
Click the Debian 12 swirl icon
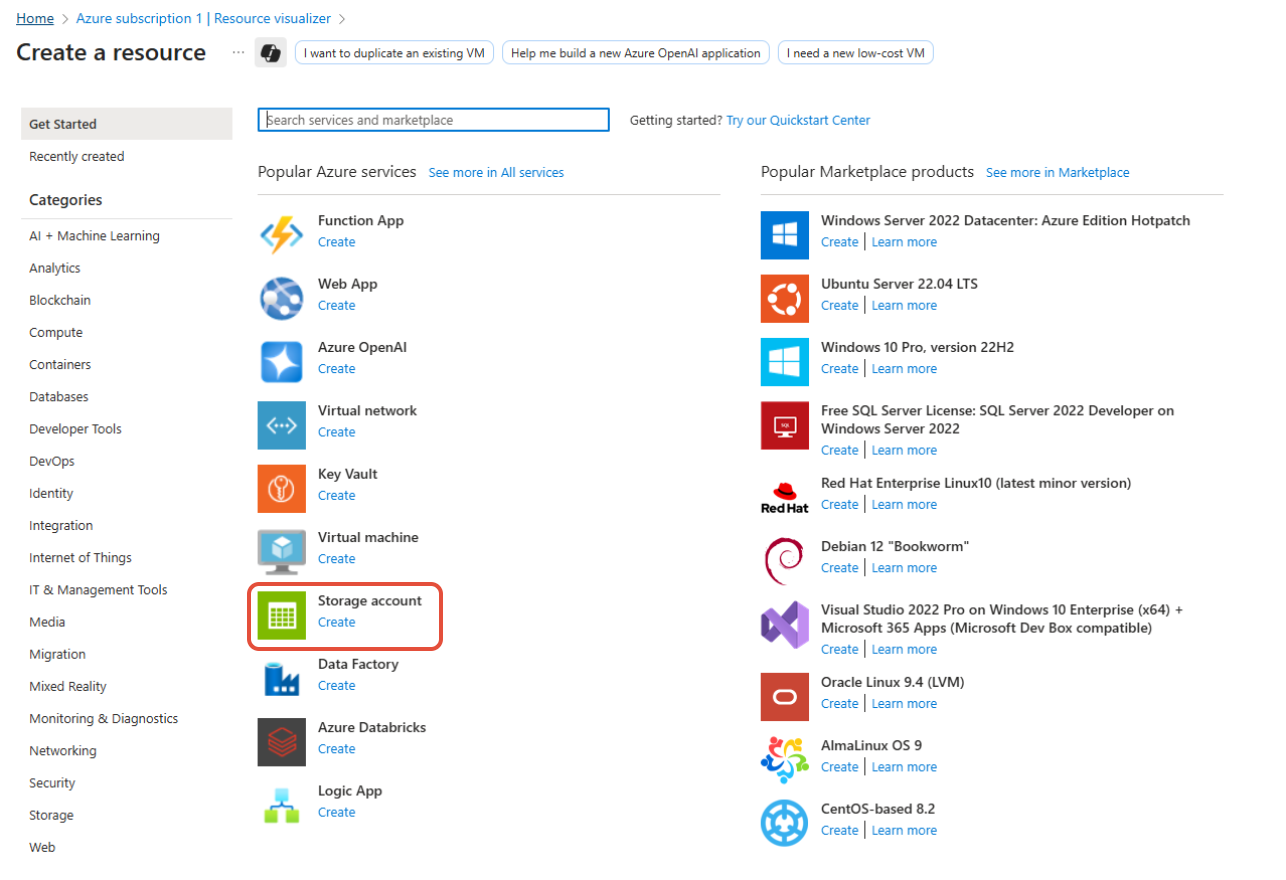(785, 560)
